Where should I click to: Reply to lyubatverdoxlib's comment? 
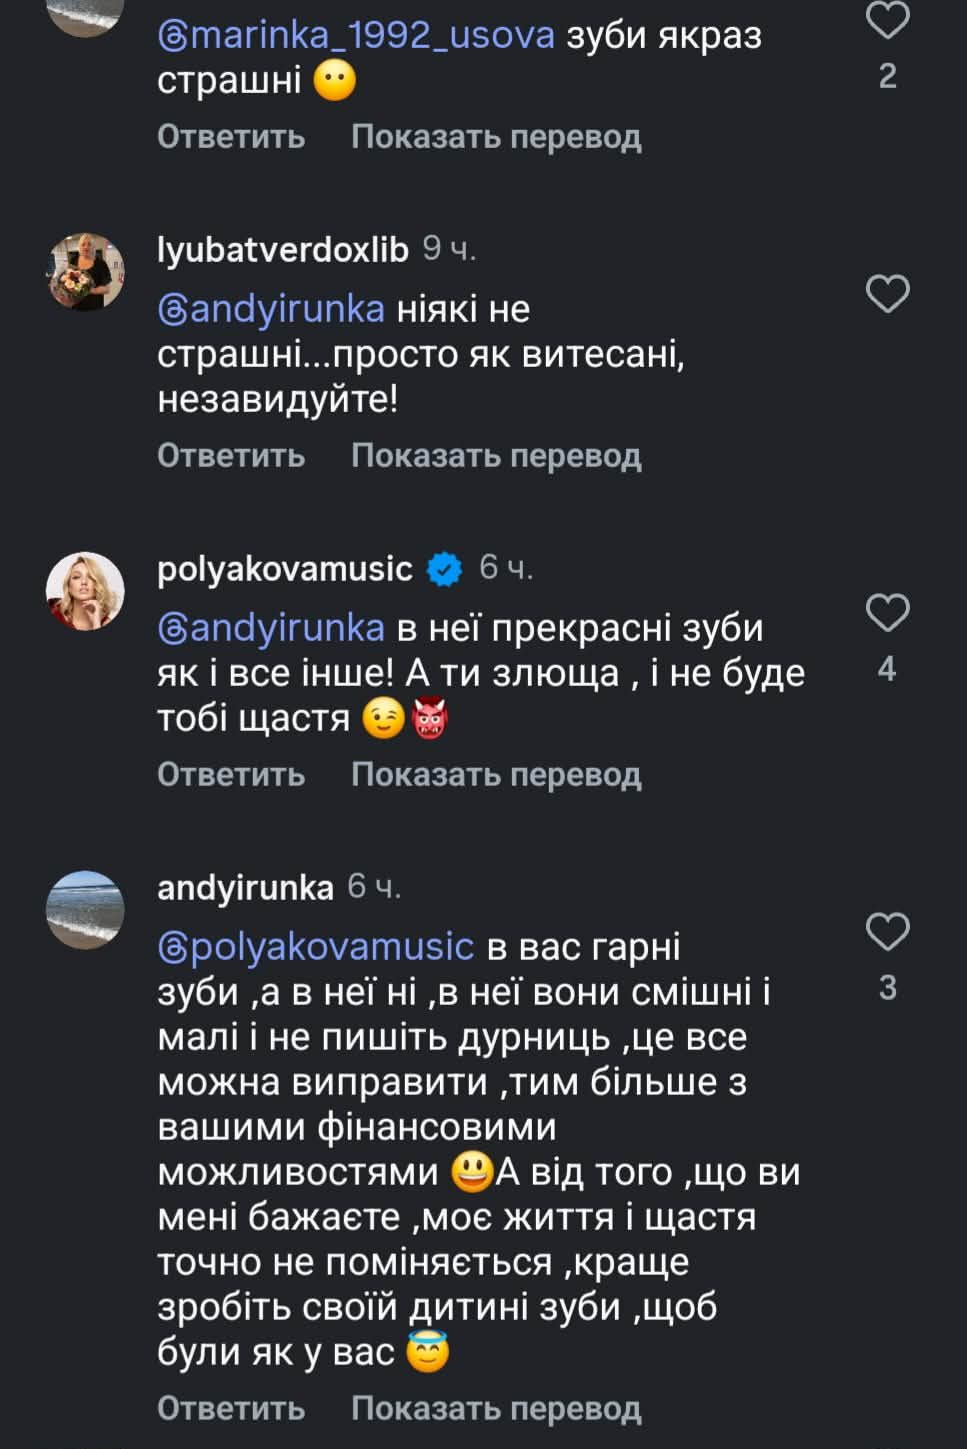click(231, 456)
